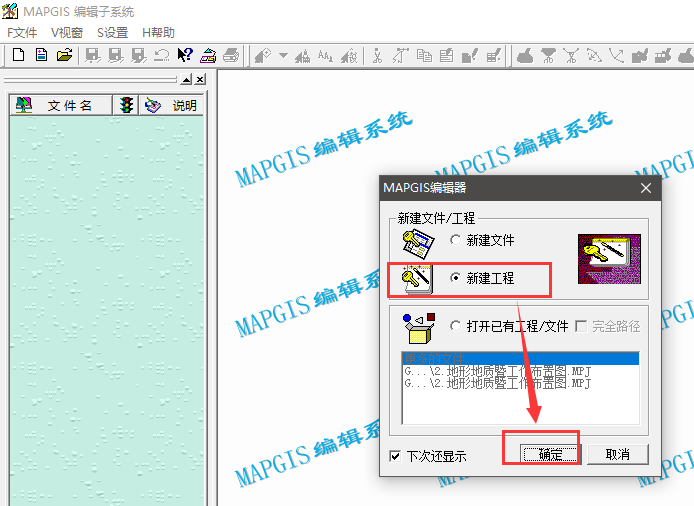Close the MAPGIS编辑器 dialog
The image size is (694, 506).
pyautogui.click(x=646, y=188)
